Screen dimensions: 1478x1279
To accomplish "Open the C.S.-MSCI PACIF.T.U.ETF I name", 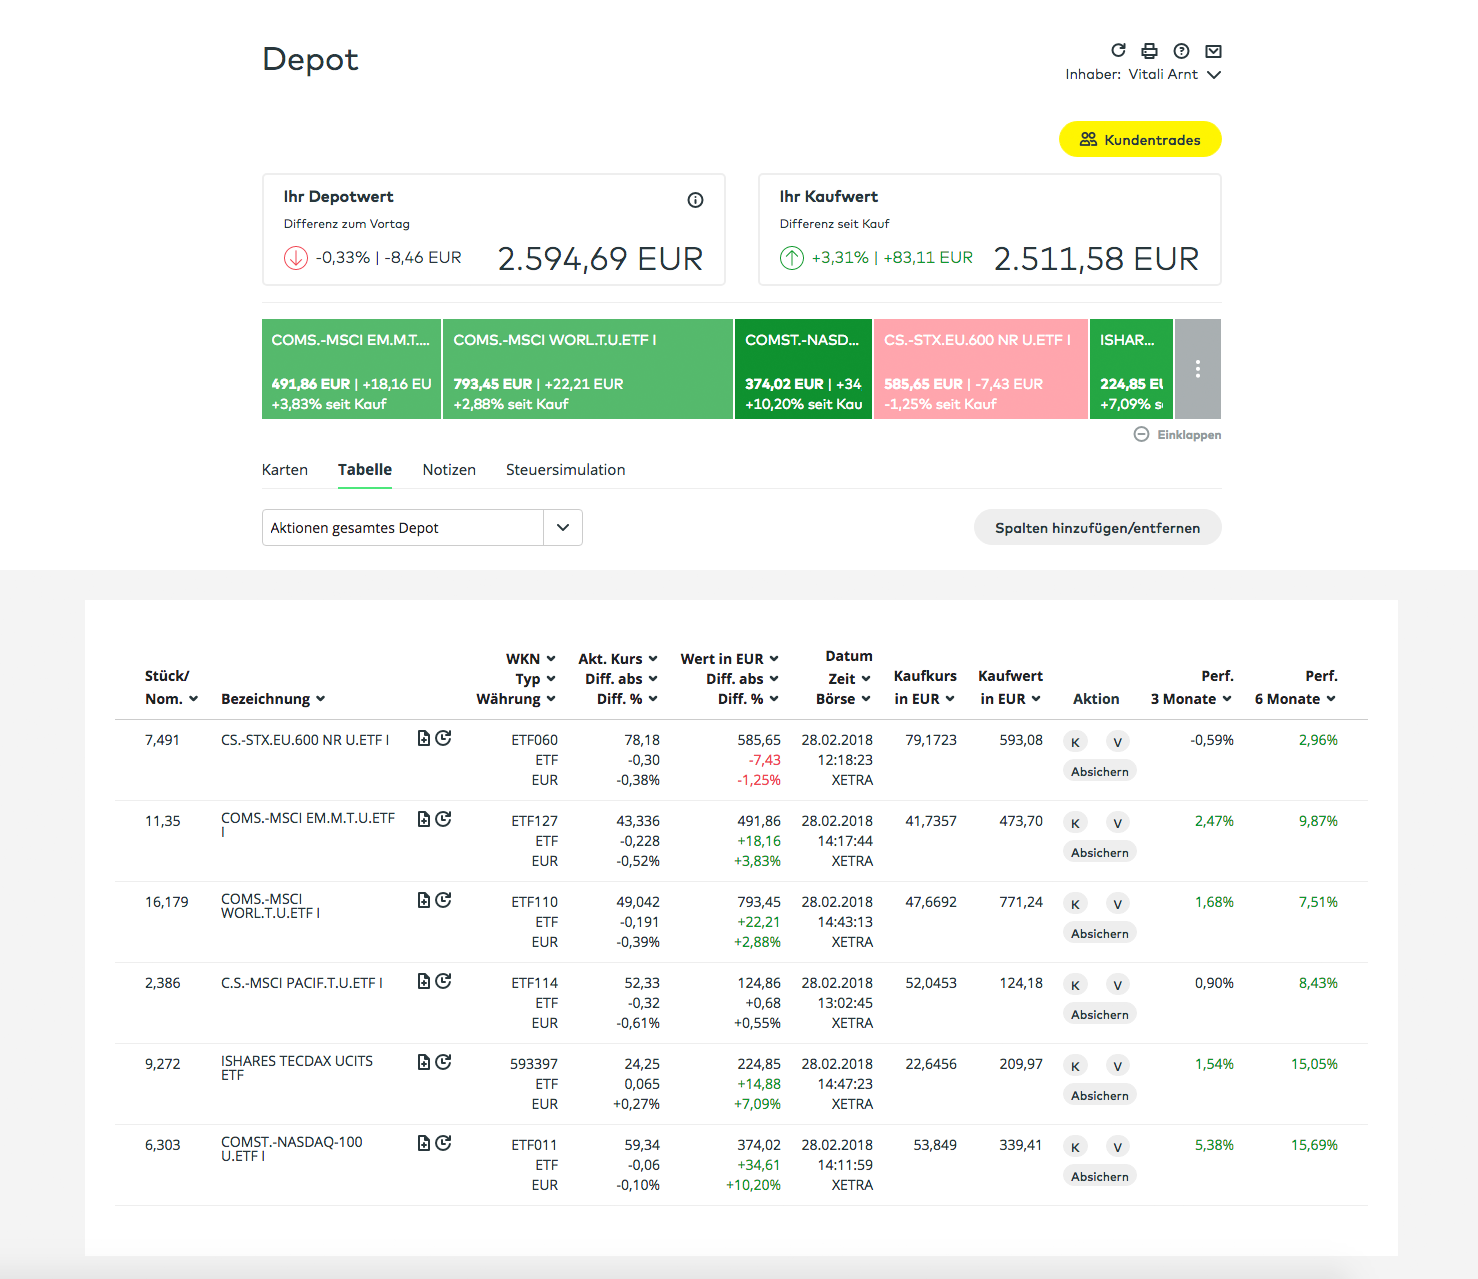I will pos(302,983).
